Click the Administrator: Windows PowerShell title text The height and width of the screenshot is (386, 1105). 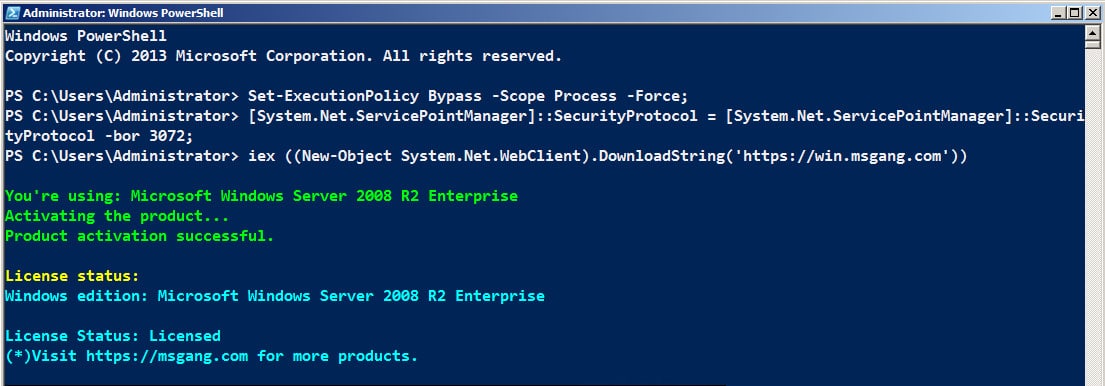coord(123,13)
